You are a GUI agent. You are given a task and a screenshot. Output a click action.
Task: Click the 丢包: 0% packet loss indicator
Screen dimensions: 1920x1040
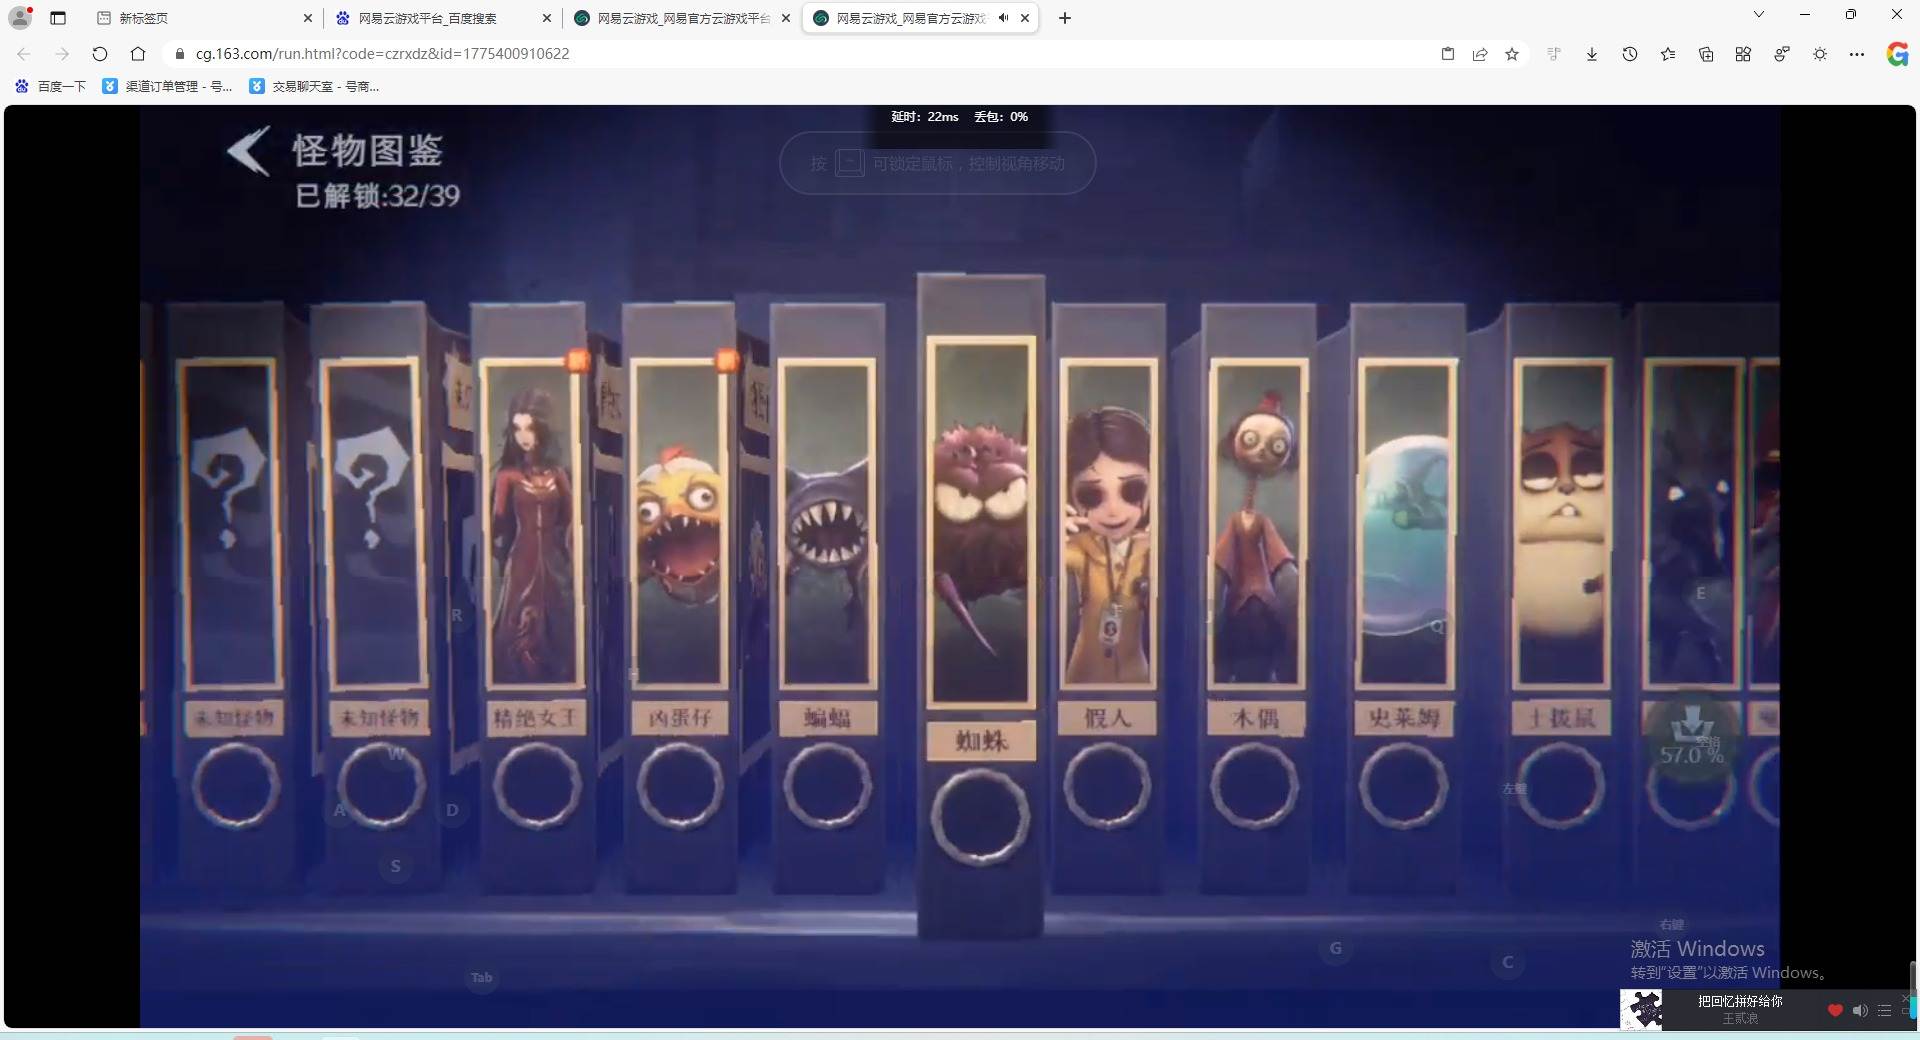(1001, 117)
